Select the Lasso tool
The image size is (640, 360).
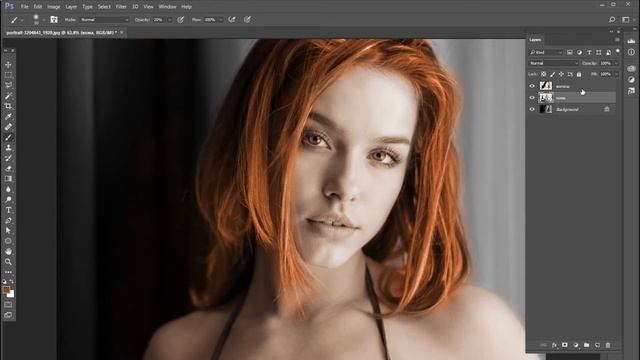(8, 85)
